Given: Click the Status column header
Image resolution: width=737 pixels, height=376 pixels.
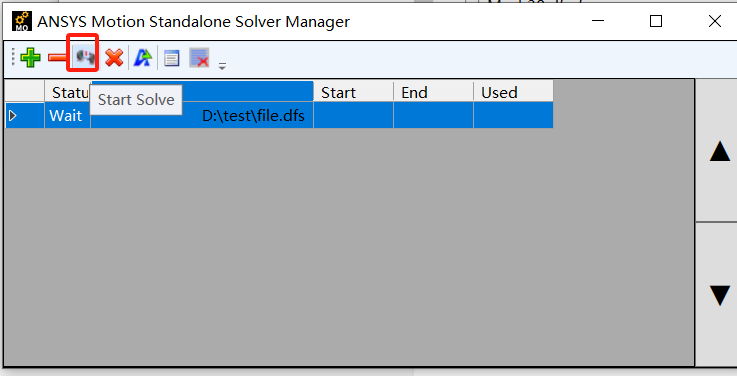Looking at the screenshot, I should tap(68, 91).
